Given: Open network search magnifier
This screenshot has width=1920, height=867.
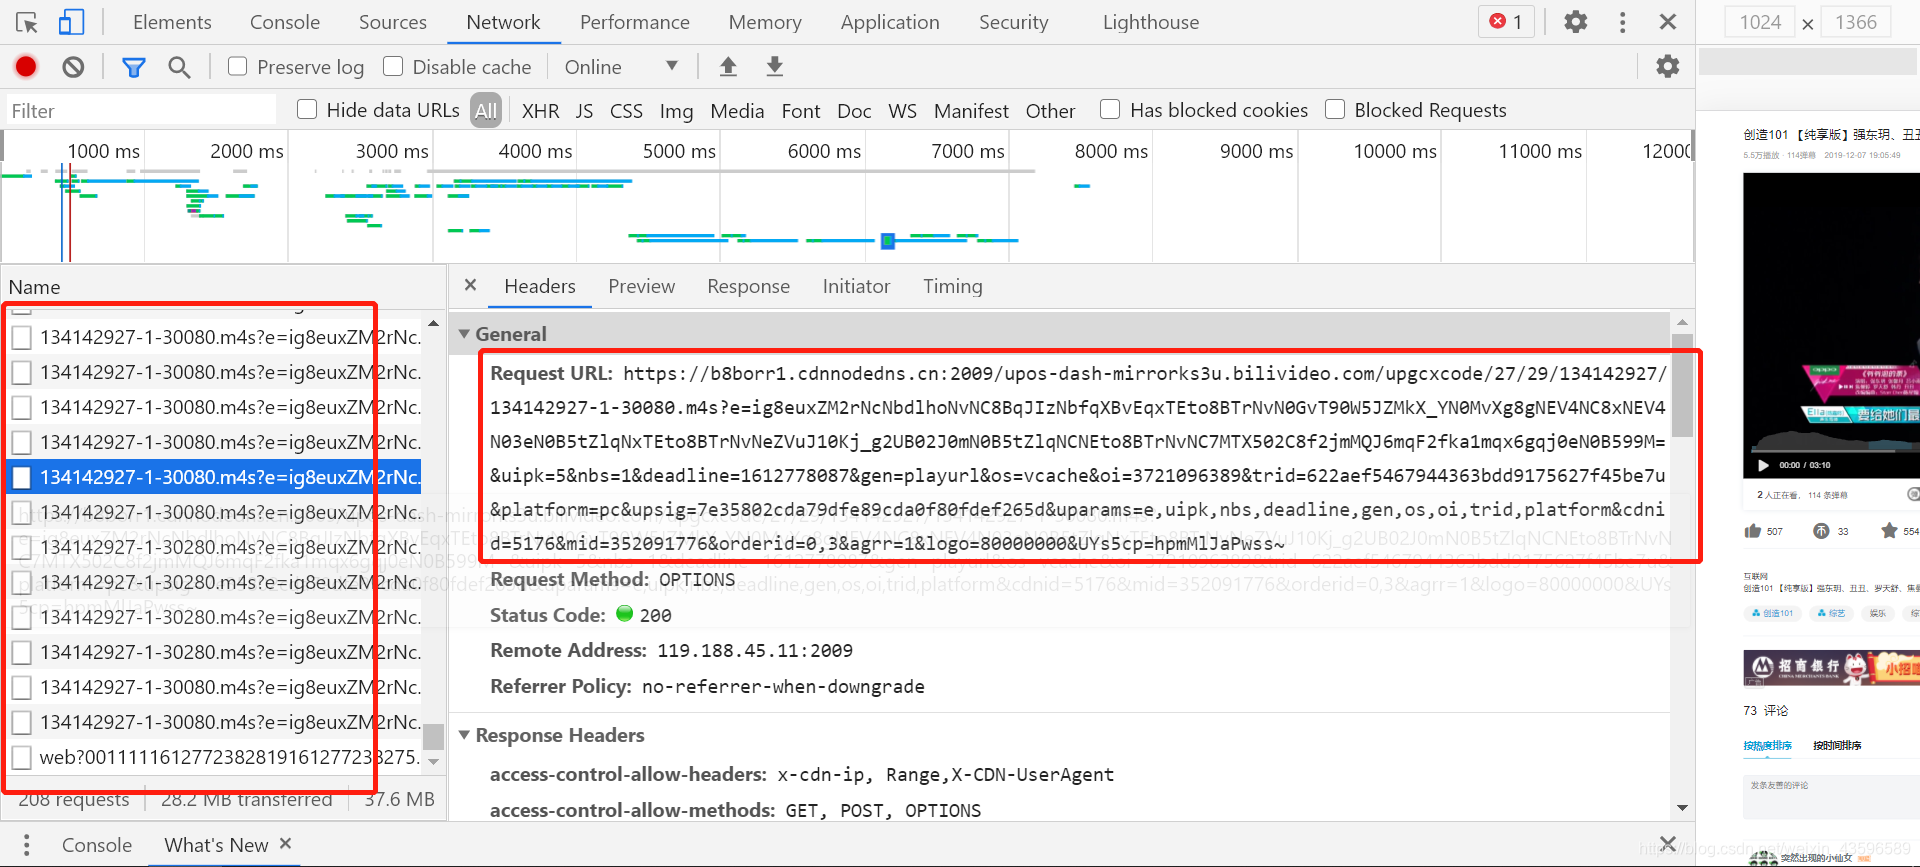Looking at the screenshot, I should pos(179,67).
